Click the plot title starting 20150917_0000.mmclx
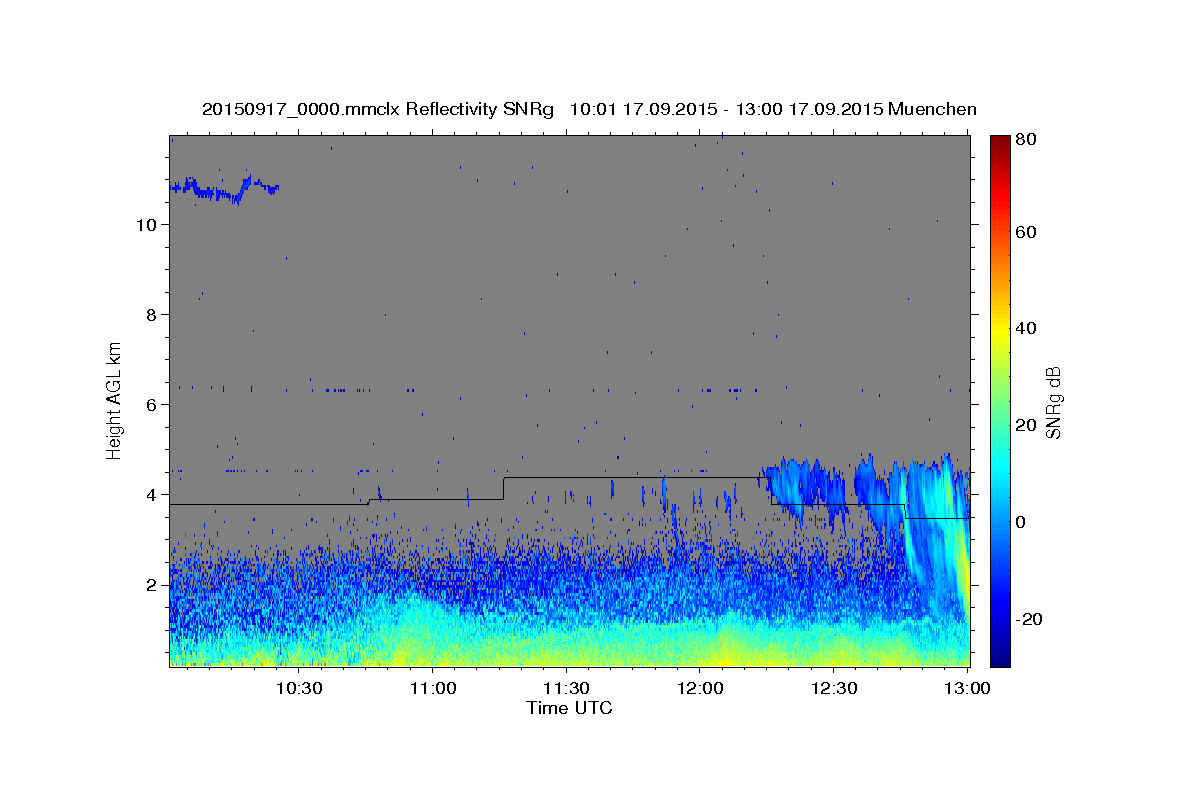 [x=589, y=109]
